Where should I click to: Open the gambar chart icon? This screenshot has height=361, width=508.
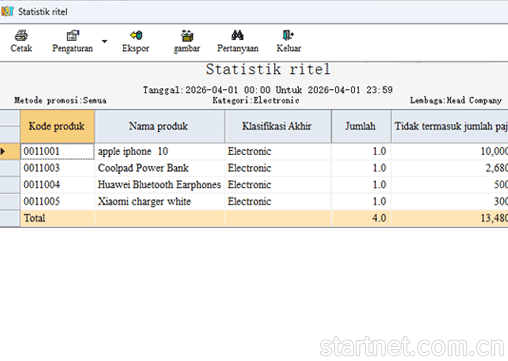[x=187, y=35]
